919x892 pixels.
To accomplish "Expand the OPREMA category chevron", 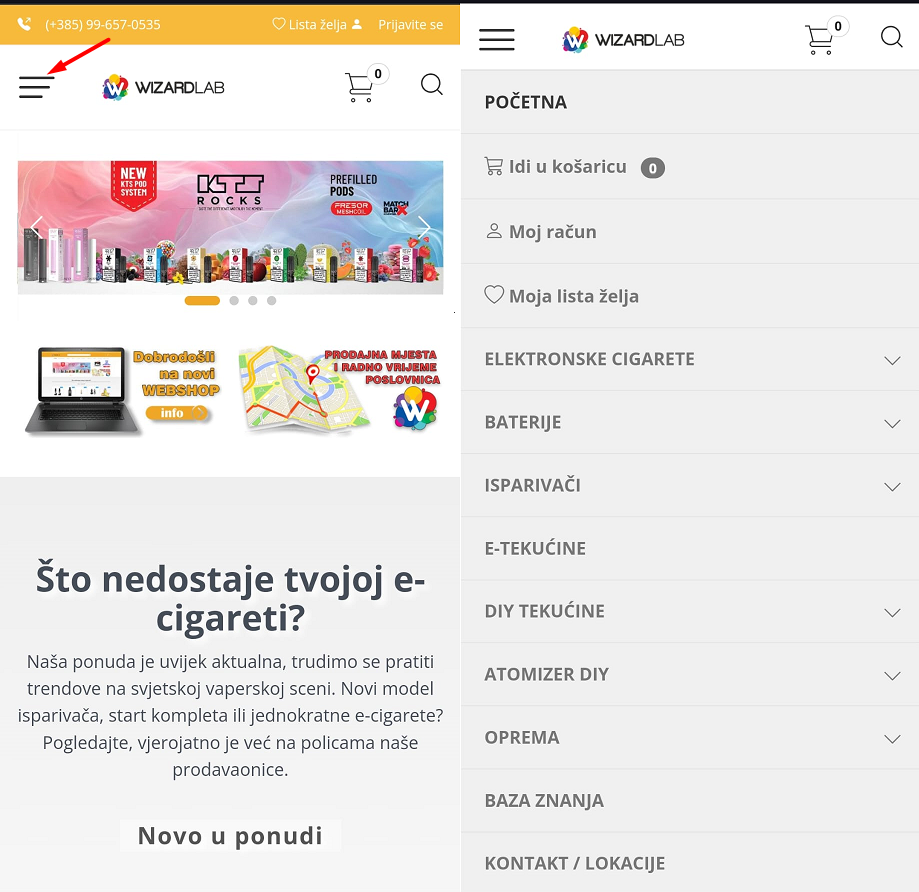I will tap(892, 738).
